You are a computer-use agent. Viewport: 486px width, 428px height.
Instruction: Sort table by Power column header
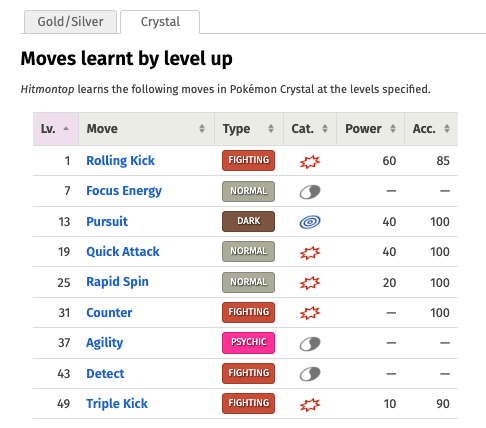pos(370,129)
